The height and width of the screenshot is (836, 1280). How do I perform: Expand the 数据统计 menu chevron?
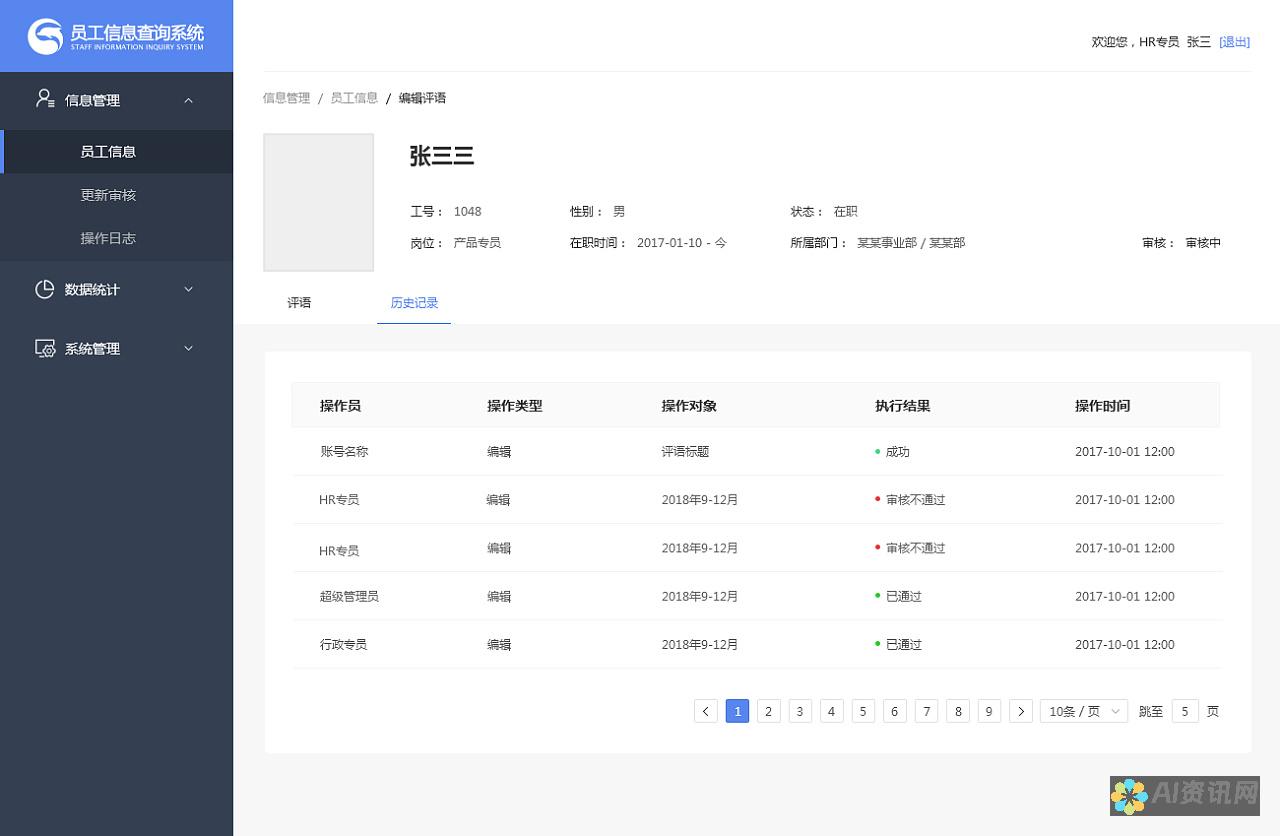188,289
